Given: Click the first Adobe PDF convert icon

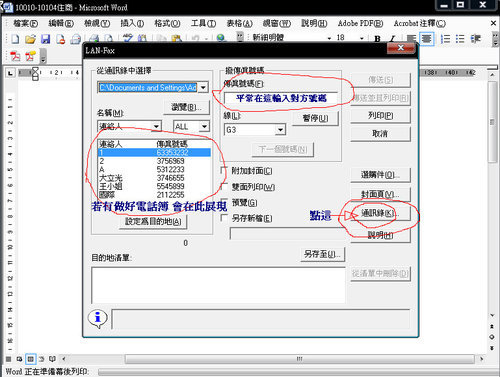Looking at the screenshot, I should click(x=15, y=56).
